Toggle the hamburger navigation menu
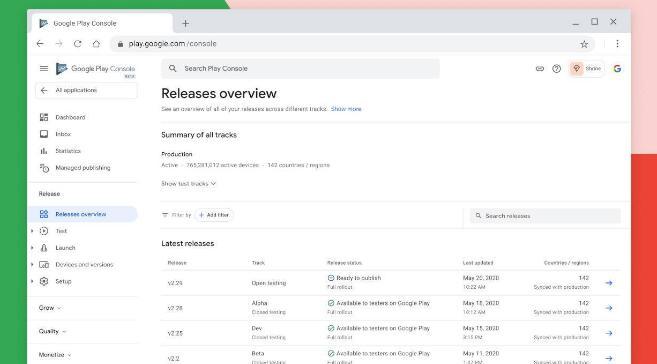The width and height of the screenshot is (657, 364). point(44,68)
